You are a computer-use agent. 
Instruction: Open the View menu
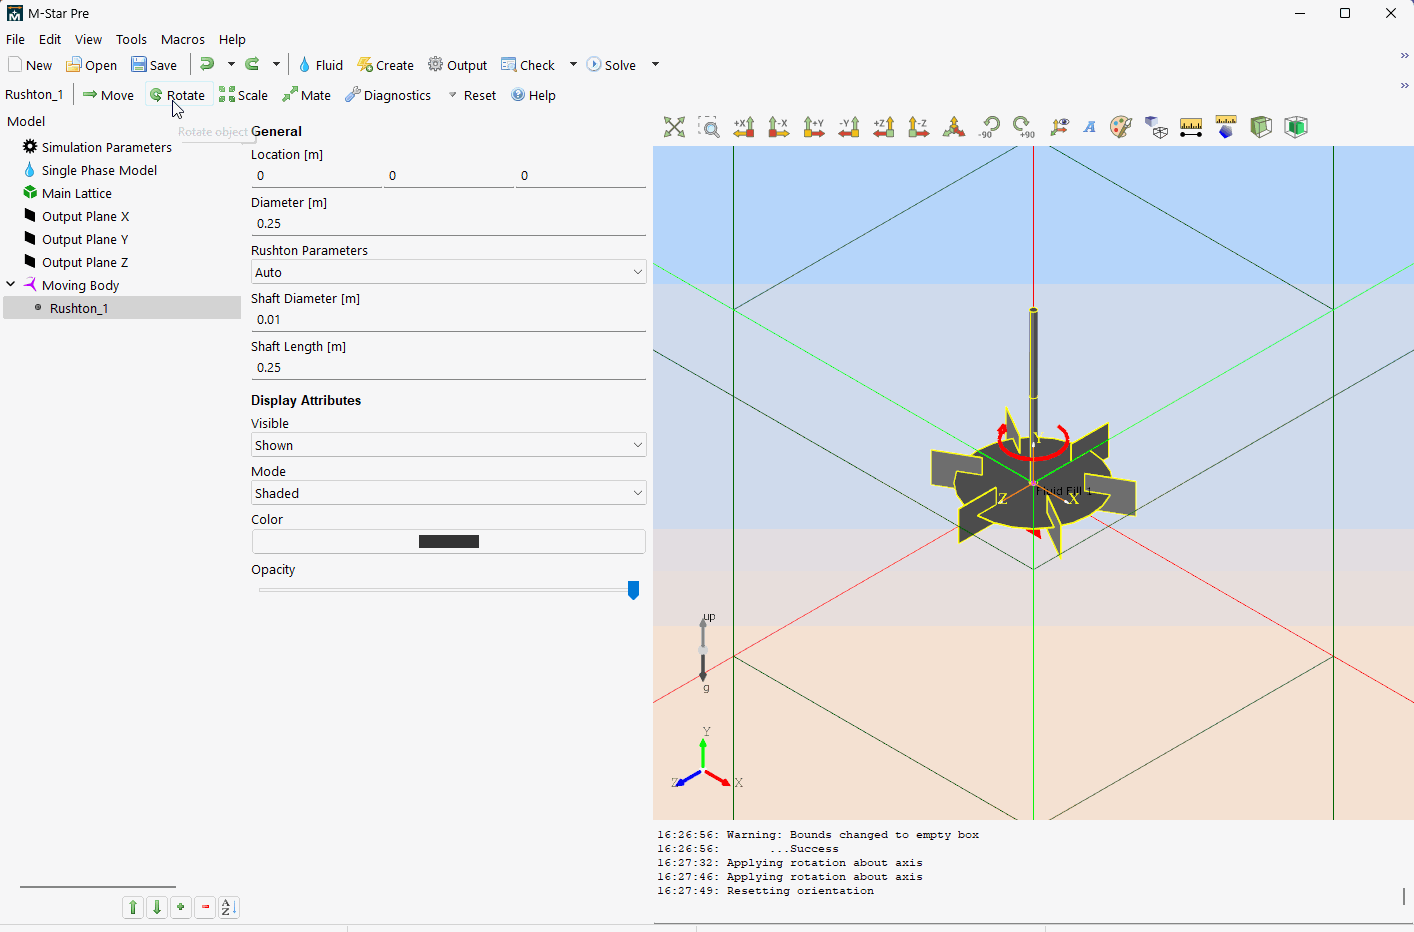(88, 39)
